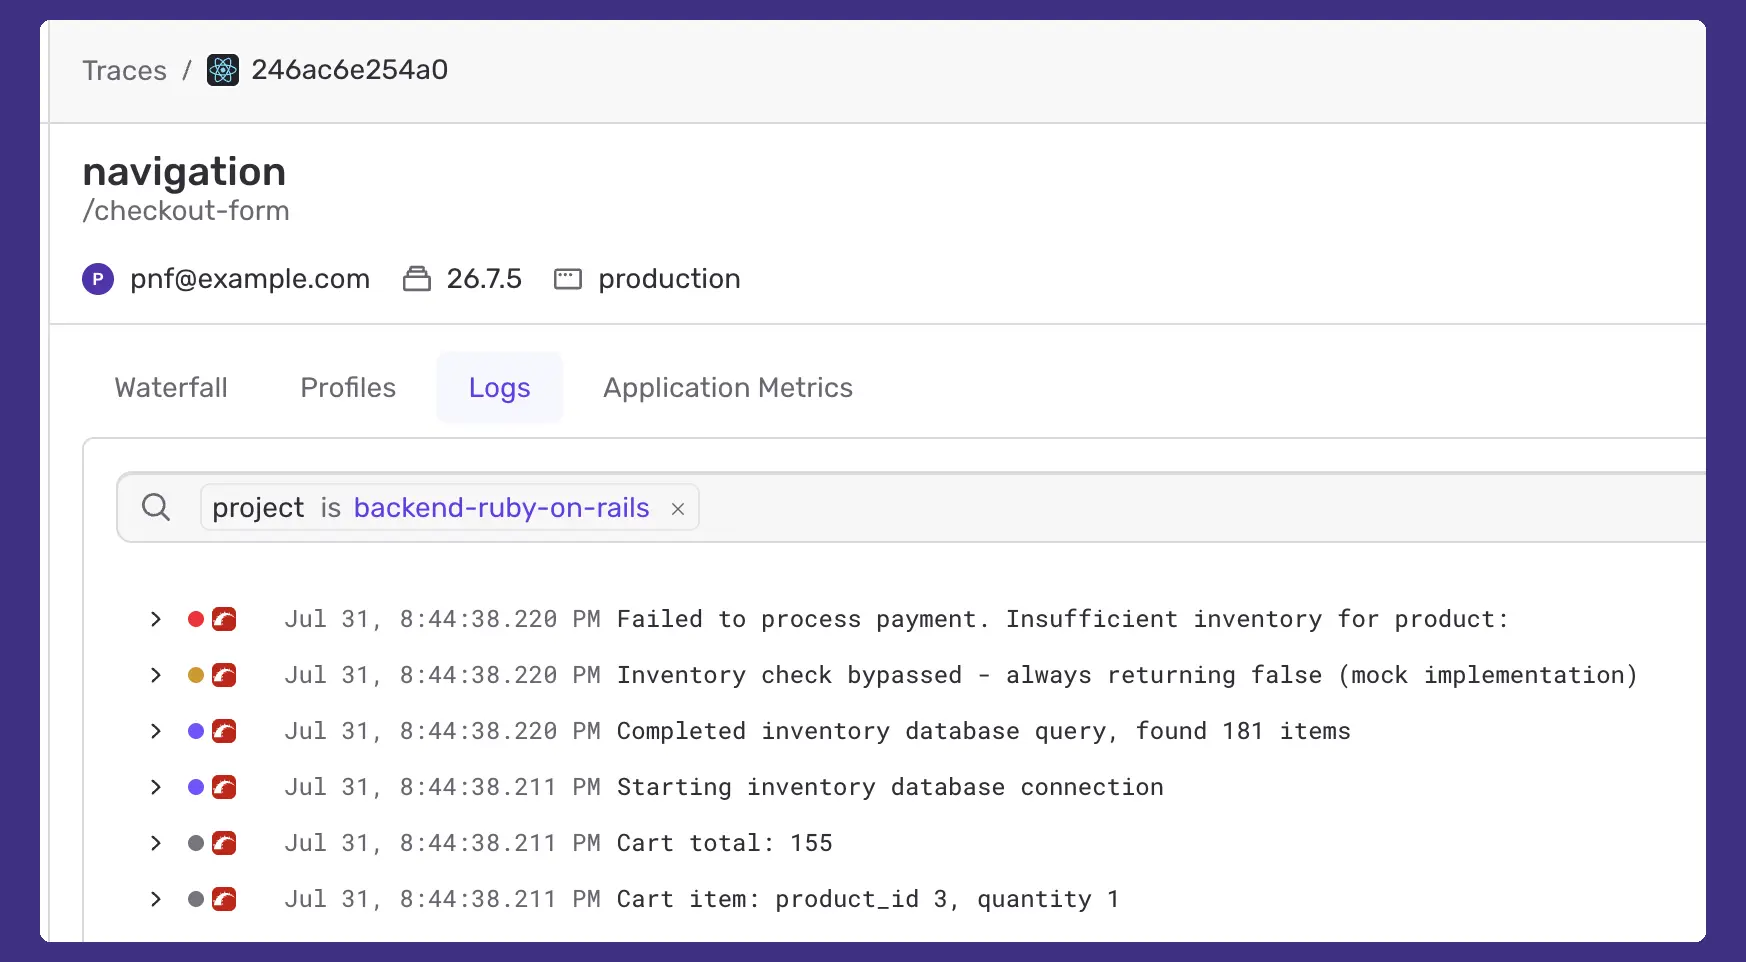The width and height of the screenshot is (1746, 962).
Task: Click timestamp of the Cart total log
Action: tap(442, 843)
